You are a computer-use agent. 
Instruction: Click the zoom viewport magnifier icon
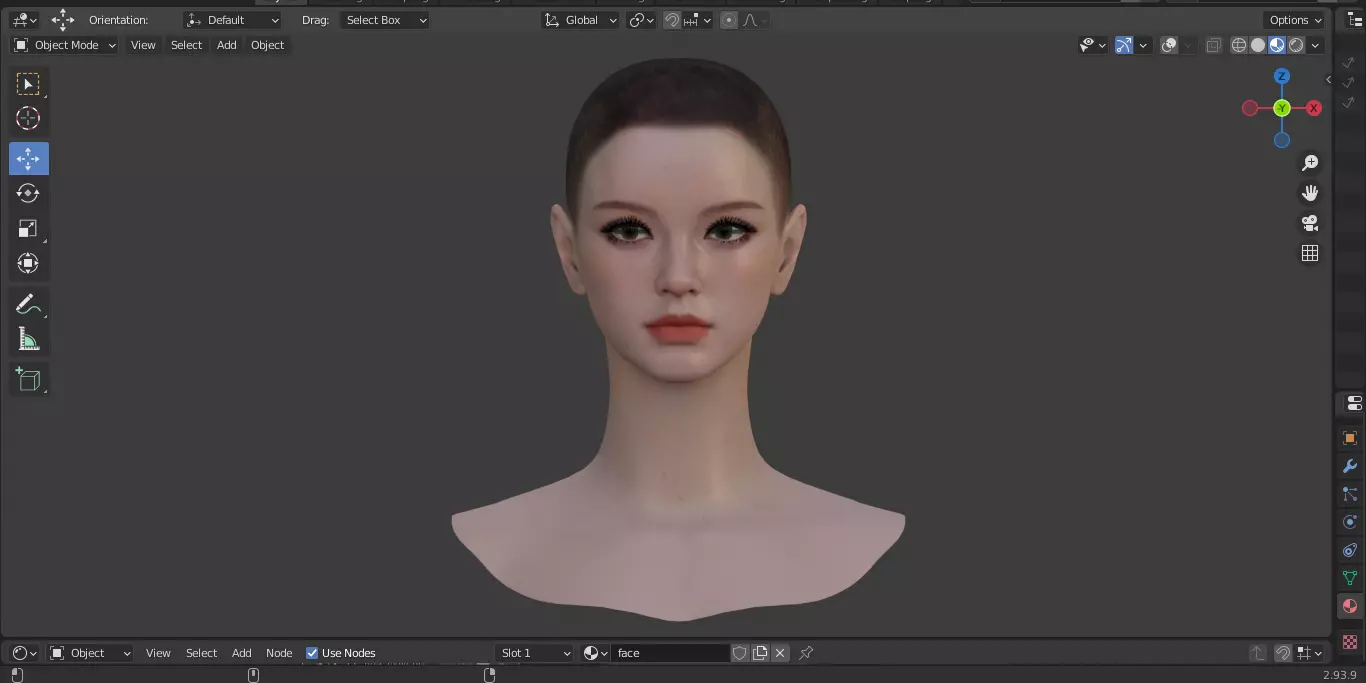[x=1310, y=163]
